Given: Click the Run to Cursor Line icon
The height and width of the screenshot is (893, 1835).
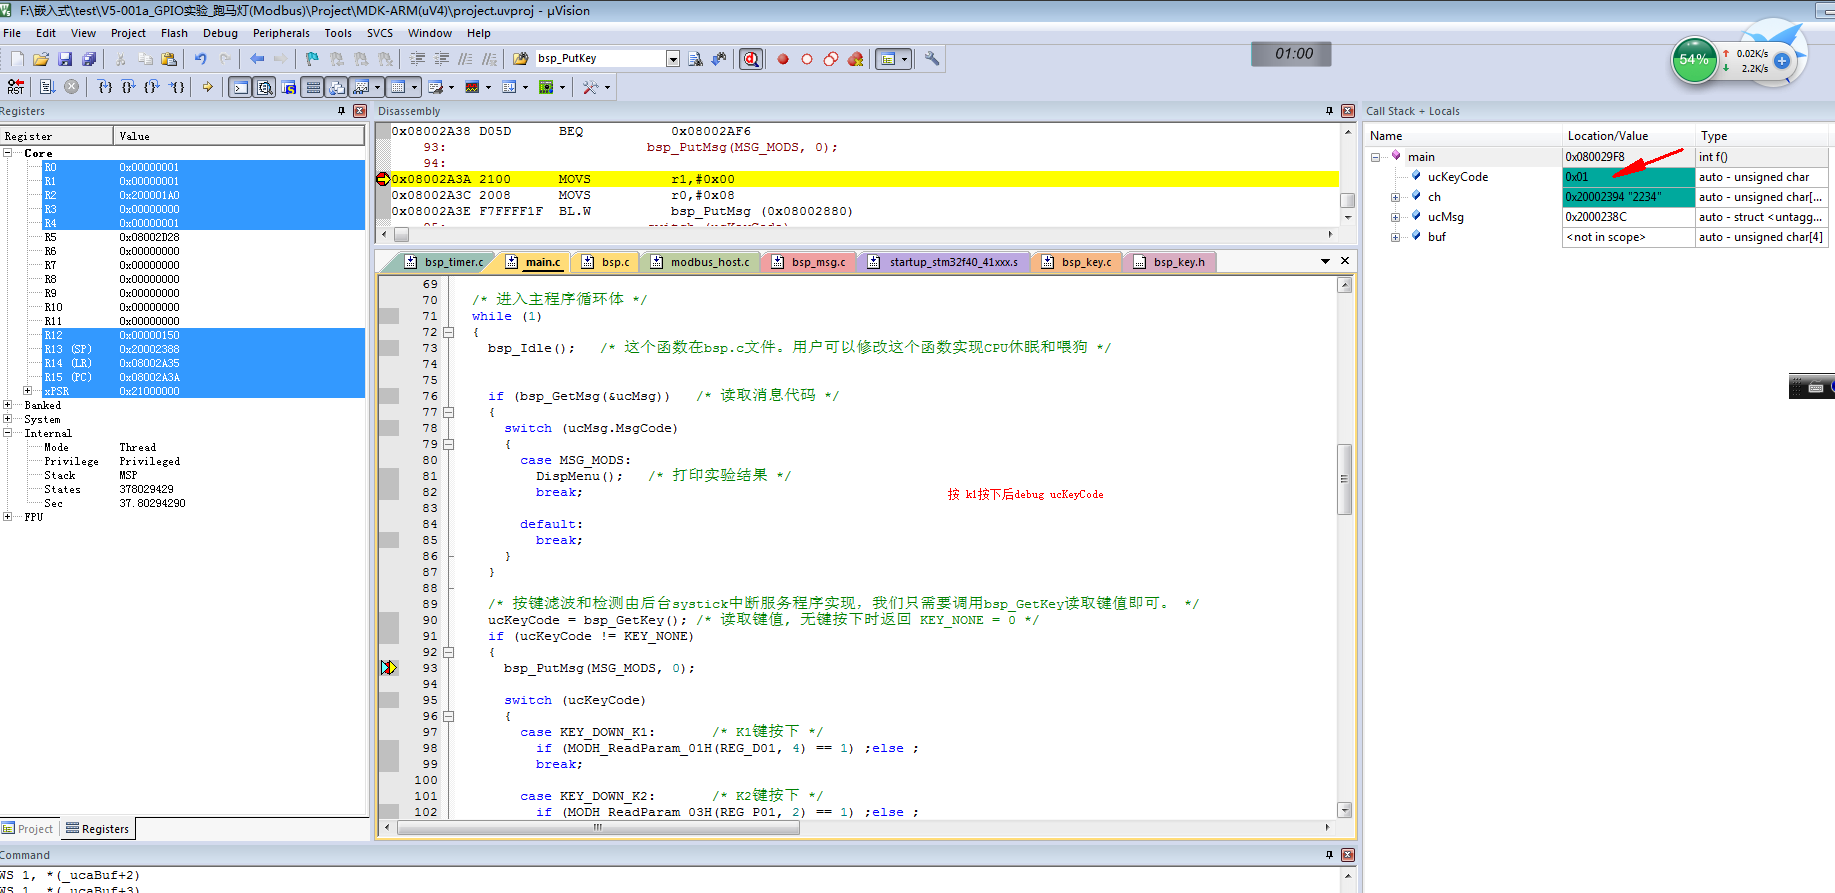Looking at the screenshot, I should tap(176, 87).
